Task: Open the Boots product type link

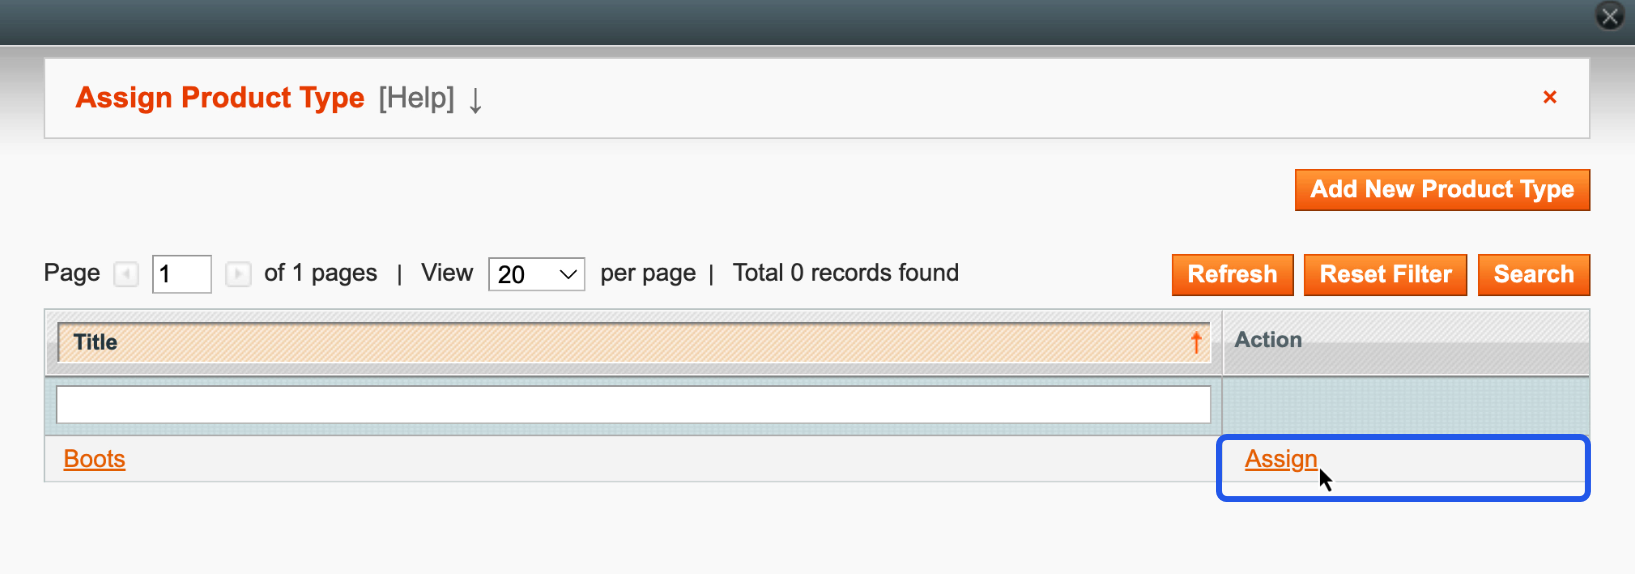Action: pyautogui.click(x=94, y=459)
